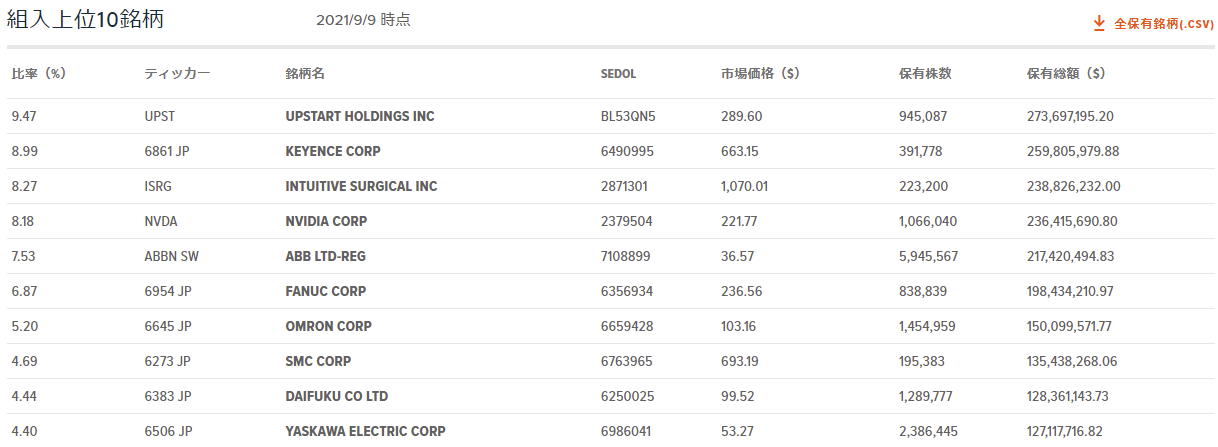Click the SEDOL column header

coord(618,74)
